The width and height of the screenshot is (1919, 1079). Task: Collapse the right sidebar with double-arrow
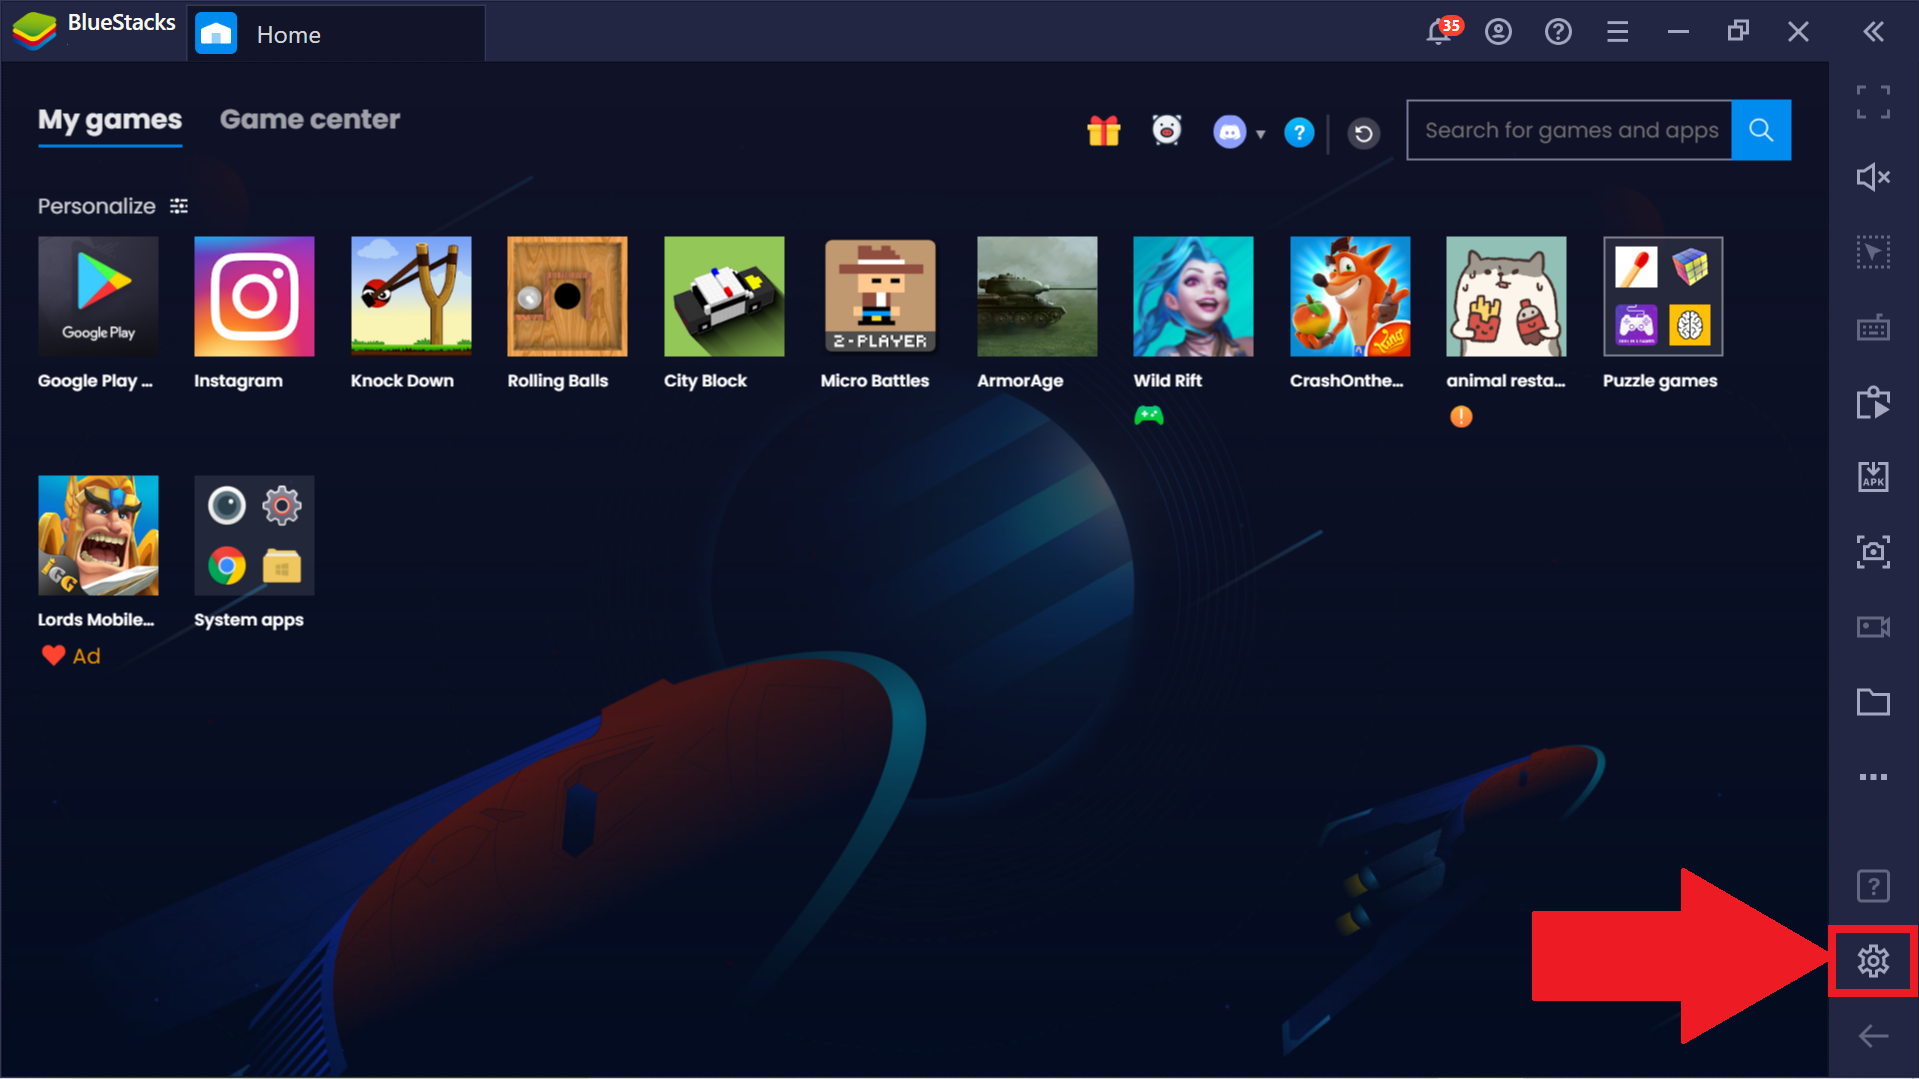pyautogui.click(x=1874, y=31)
